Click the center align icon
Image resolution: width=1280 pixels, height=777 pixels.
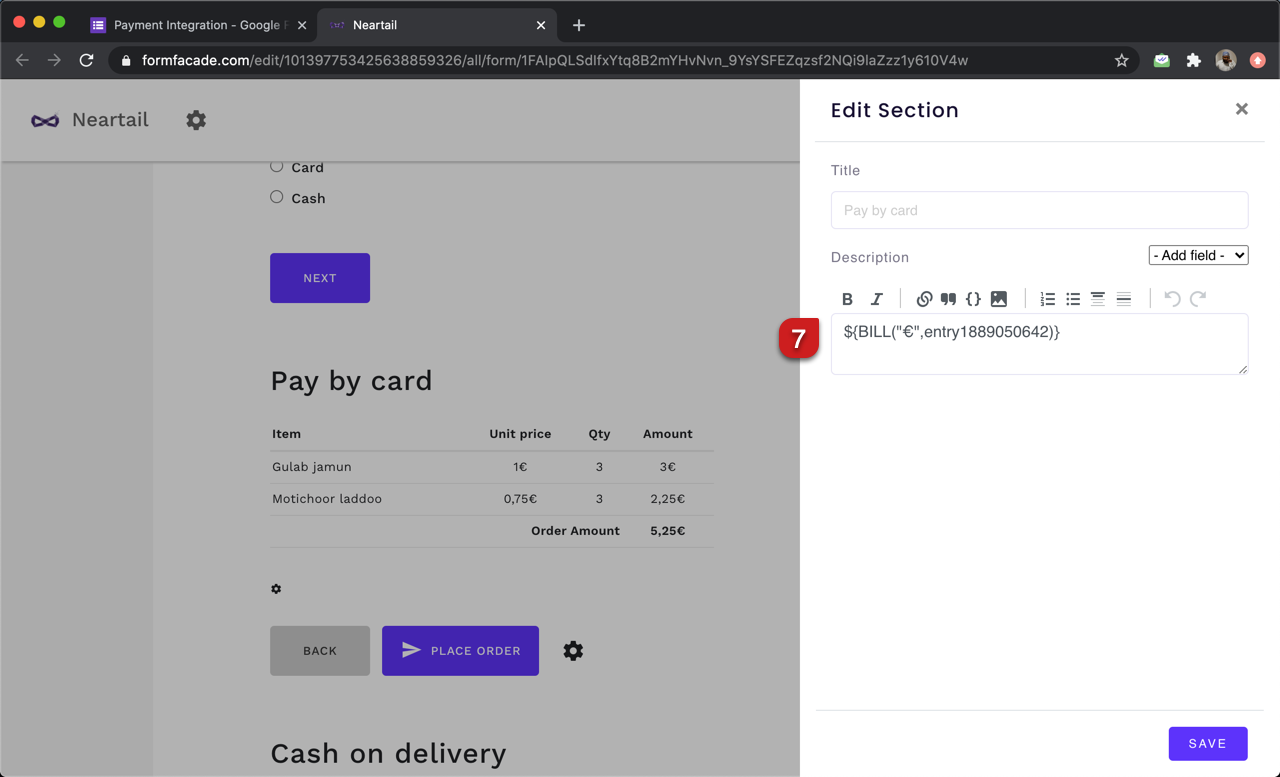pos(1097,299)
